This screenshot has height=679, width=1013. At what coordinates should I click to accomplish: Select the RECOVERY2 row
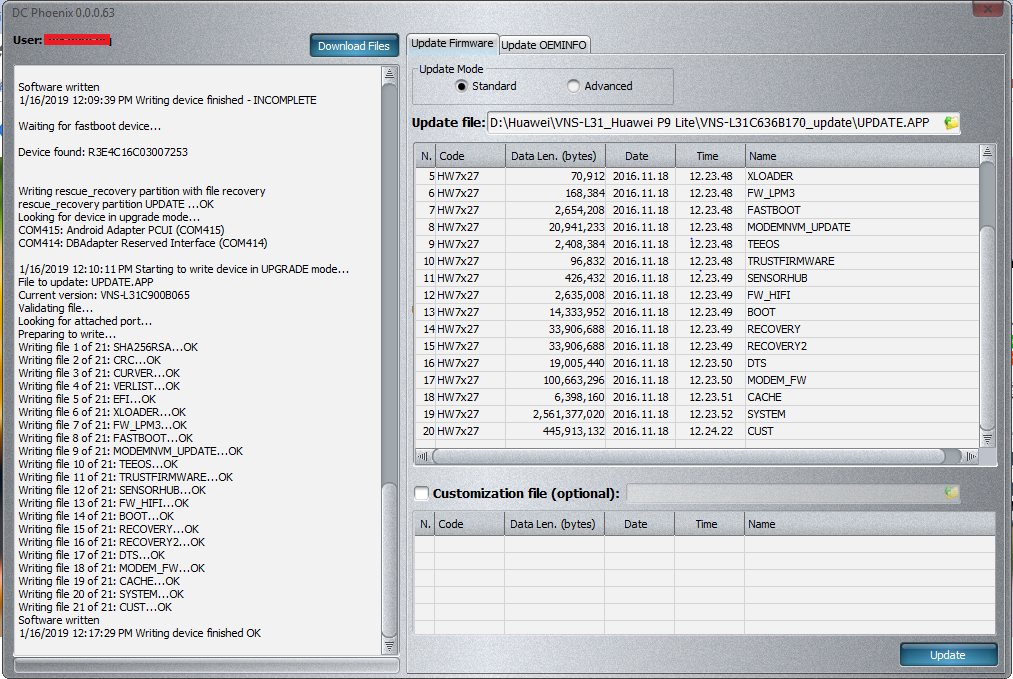[x=698, y=346]
